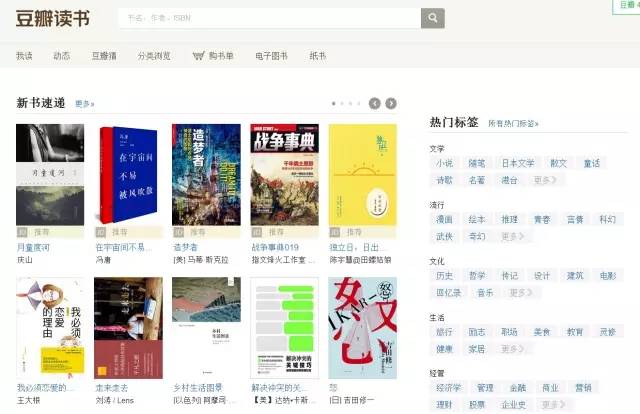Select the 诗歌 tag

pos(444,180)
